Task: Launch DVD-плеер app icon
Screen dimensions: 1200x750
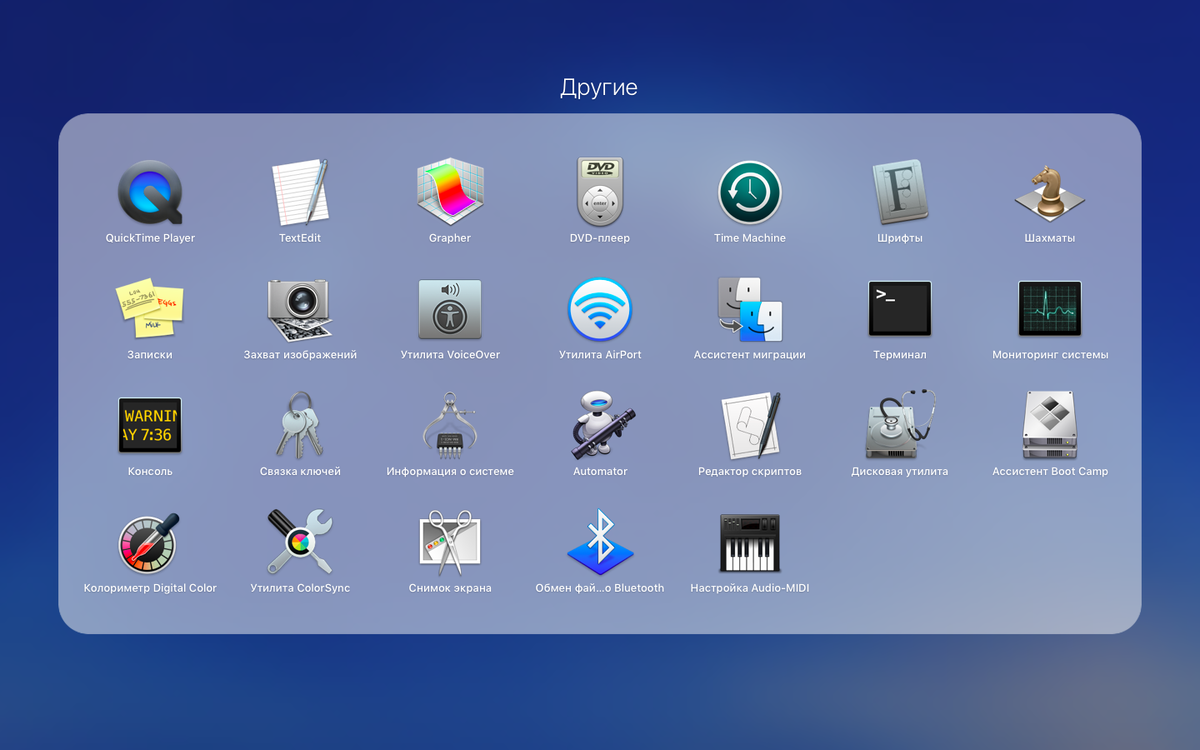Action: [x=600, y=192]
